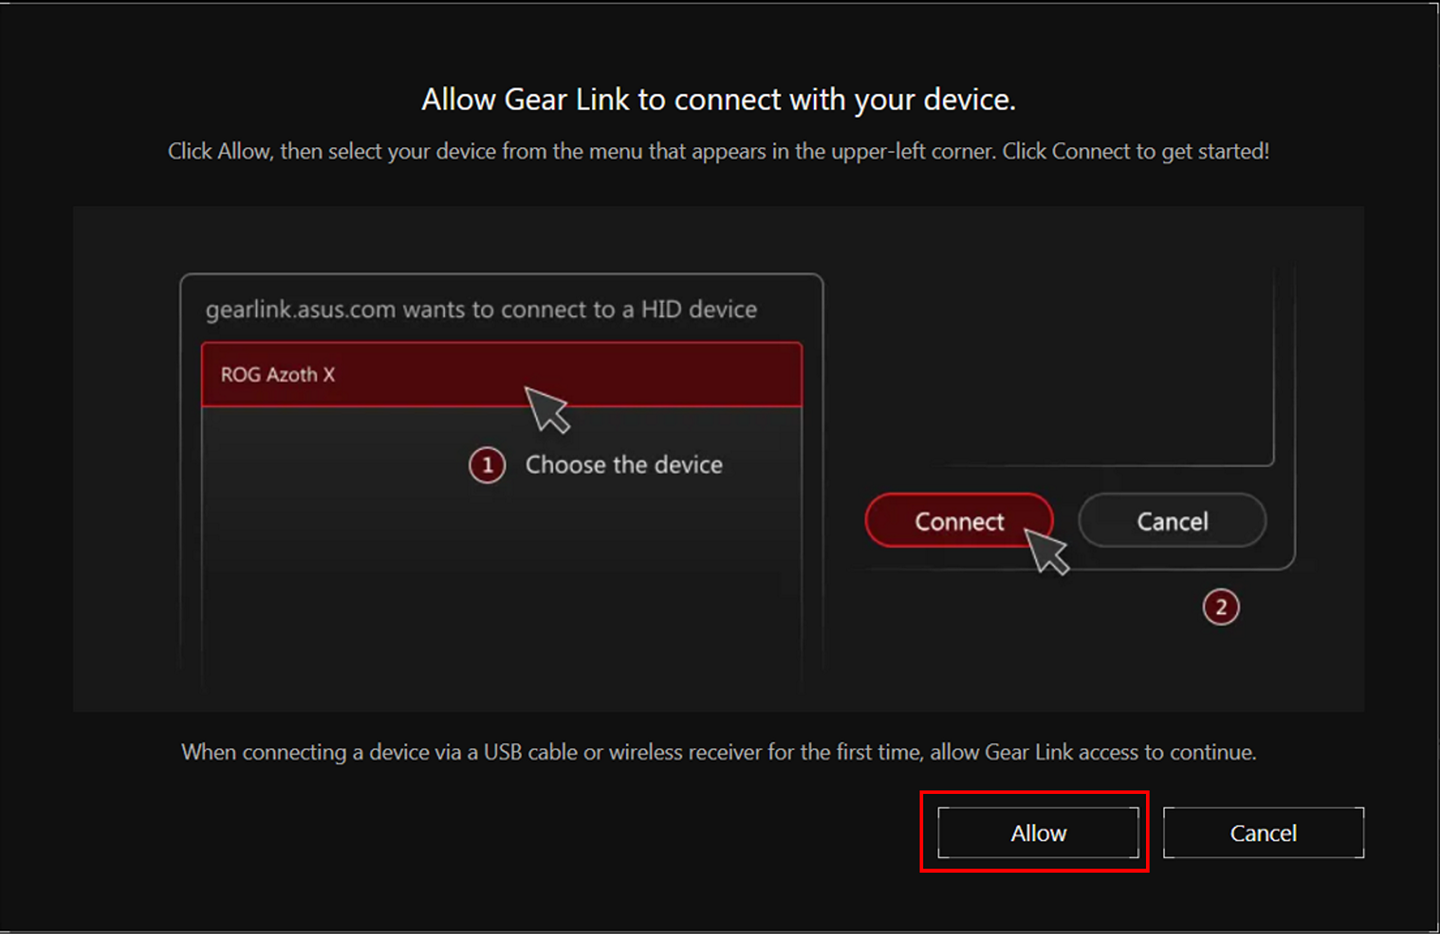The width and height of the screenshot is (1440, 934).
Task: Click the "Click Connect to get started!" sentence
Action: [1135, 152]
